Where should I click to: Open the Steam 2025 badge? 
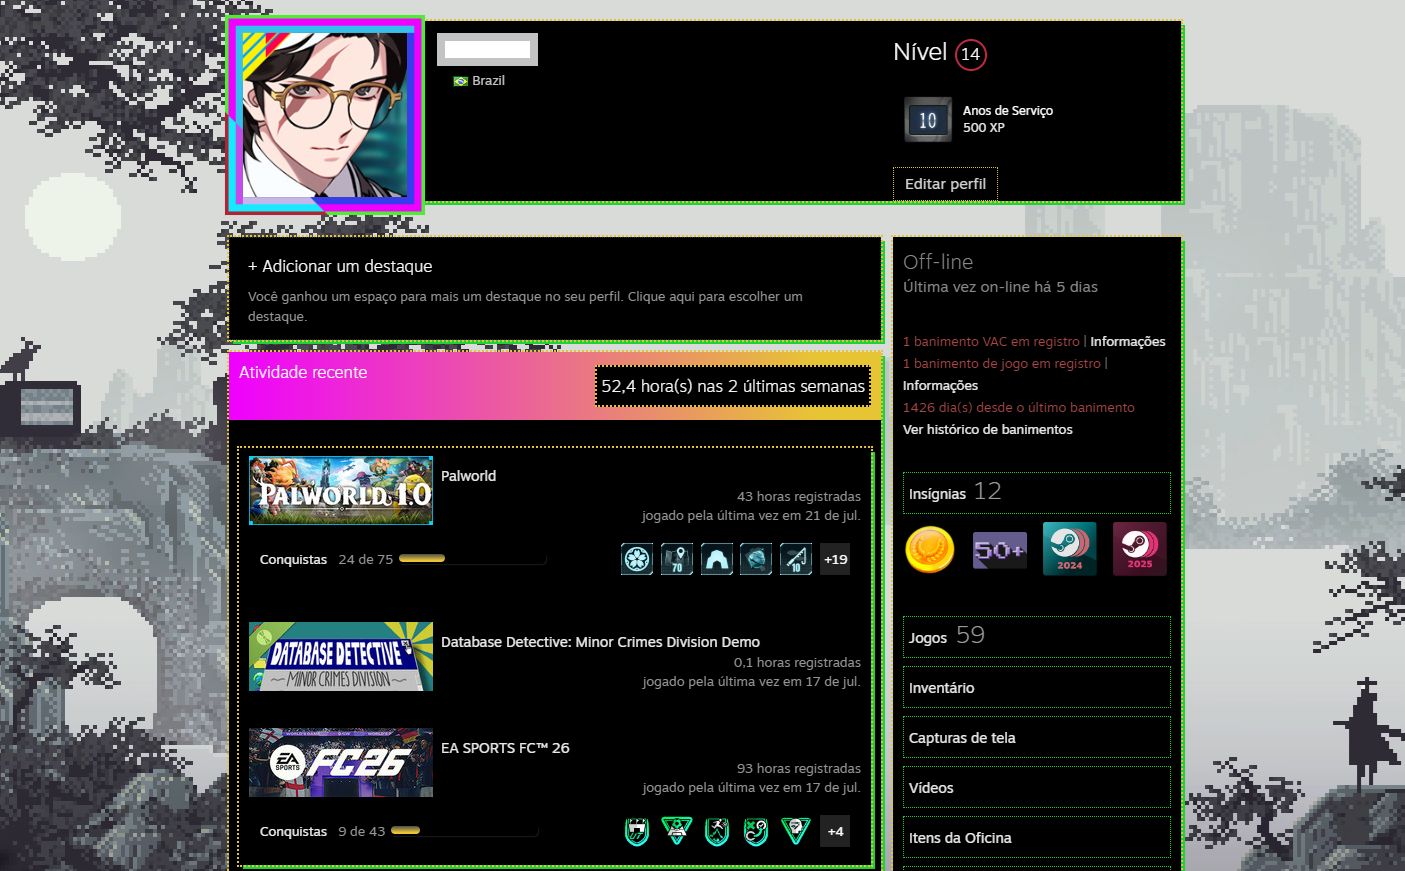(1140, 549)
